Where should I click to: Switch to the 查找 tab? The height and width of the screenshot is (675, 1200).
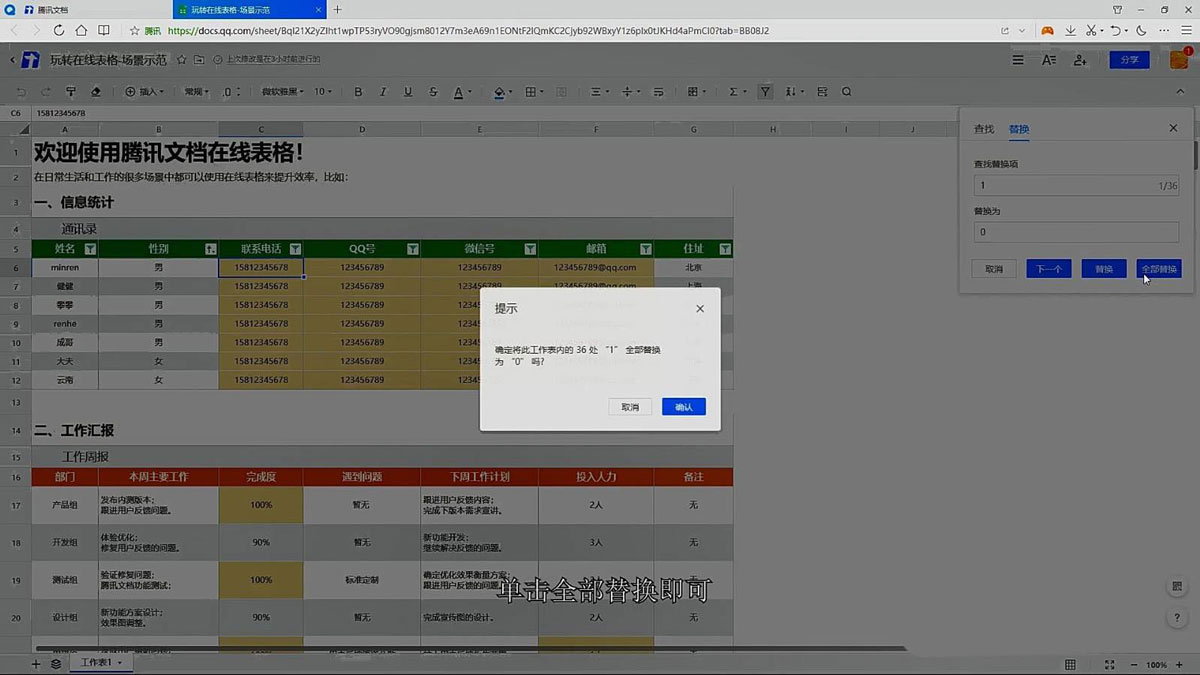[984, 129]
